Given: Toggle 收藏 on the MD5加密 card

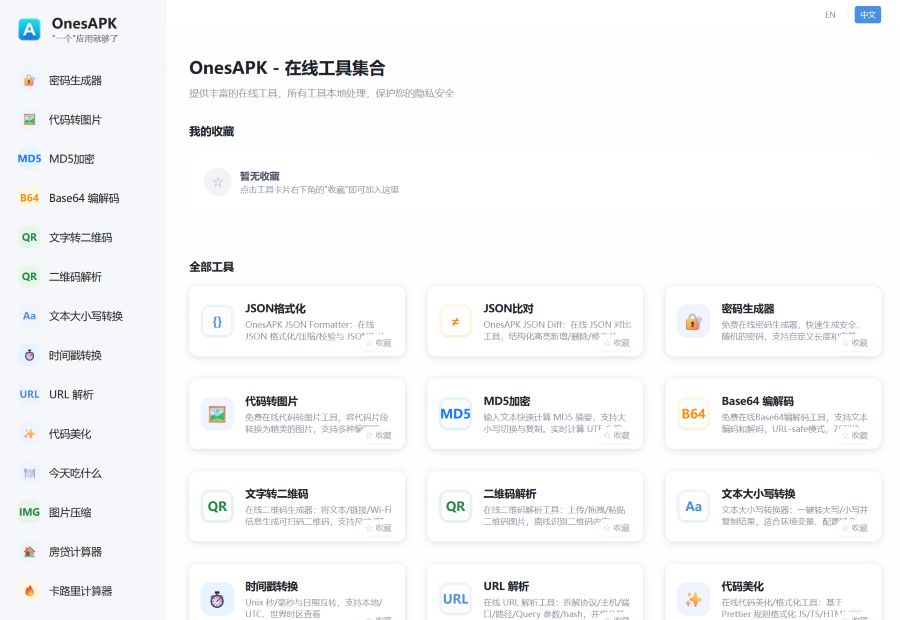Looking at the screenshot, I should tap(617, 436).
